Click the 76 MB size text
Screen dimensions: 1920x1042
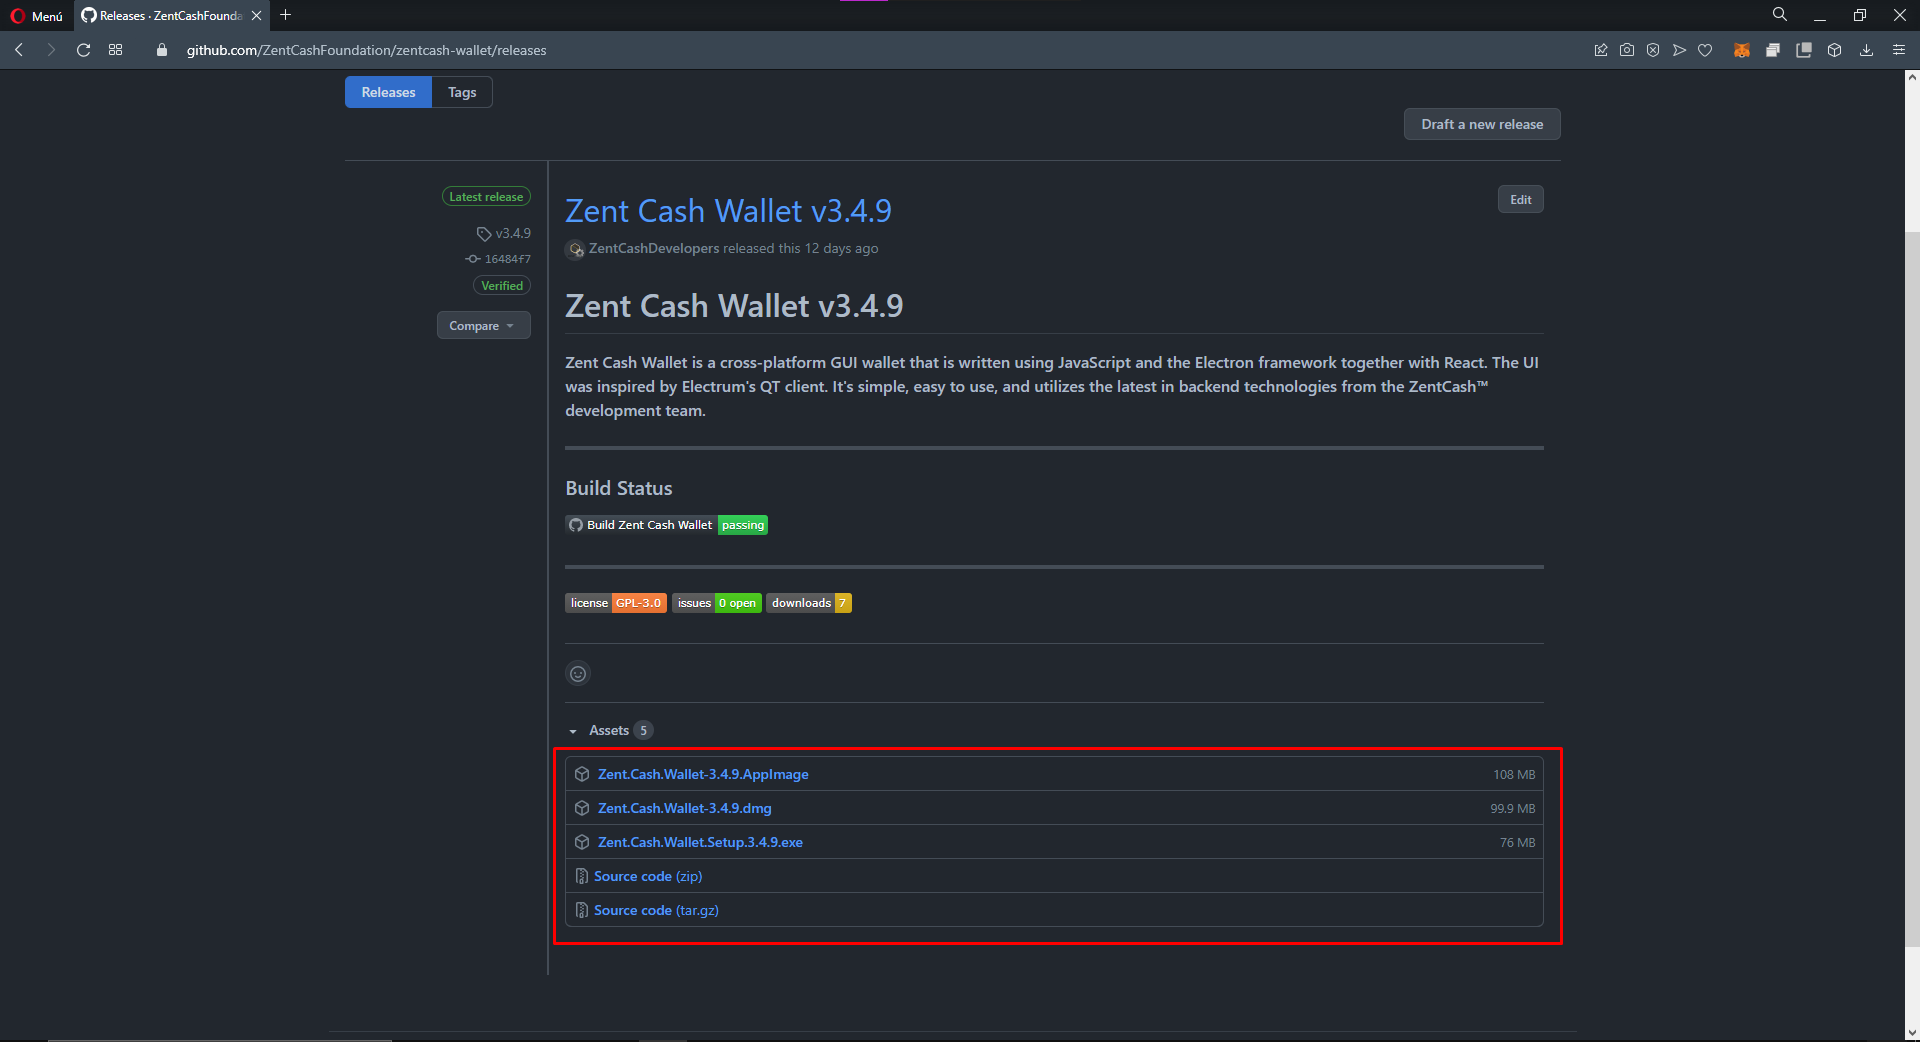point(1517,843)
